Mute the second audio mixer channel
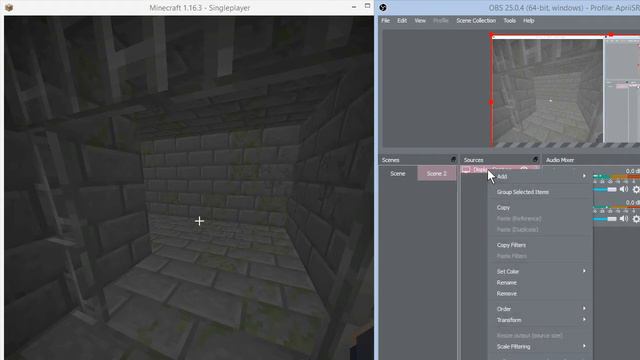This screenshot has height=360, width=640. tap(624, 219)
